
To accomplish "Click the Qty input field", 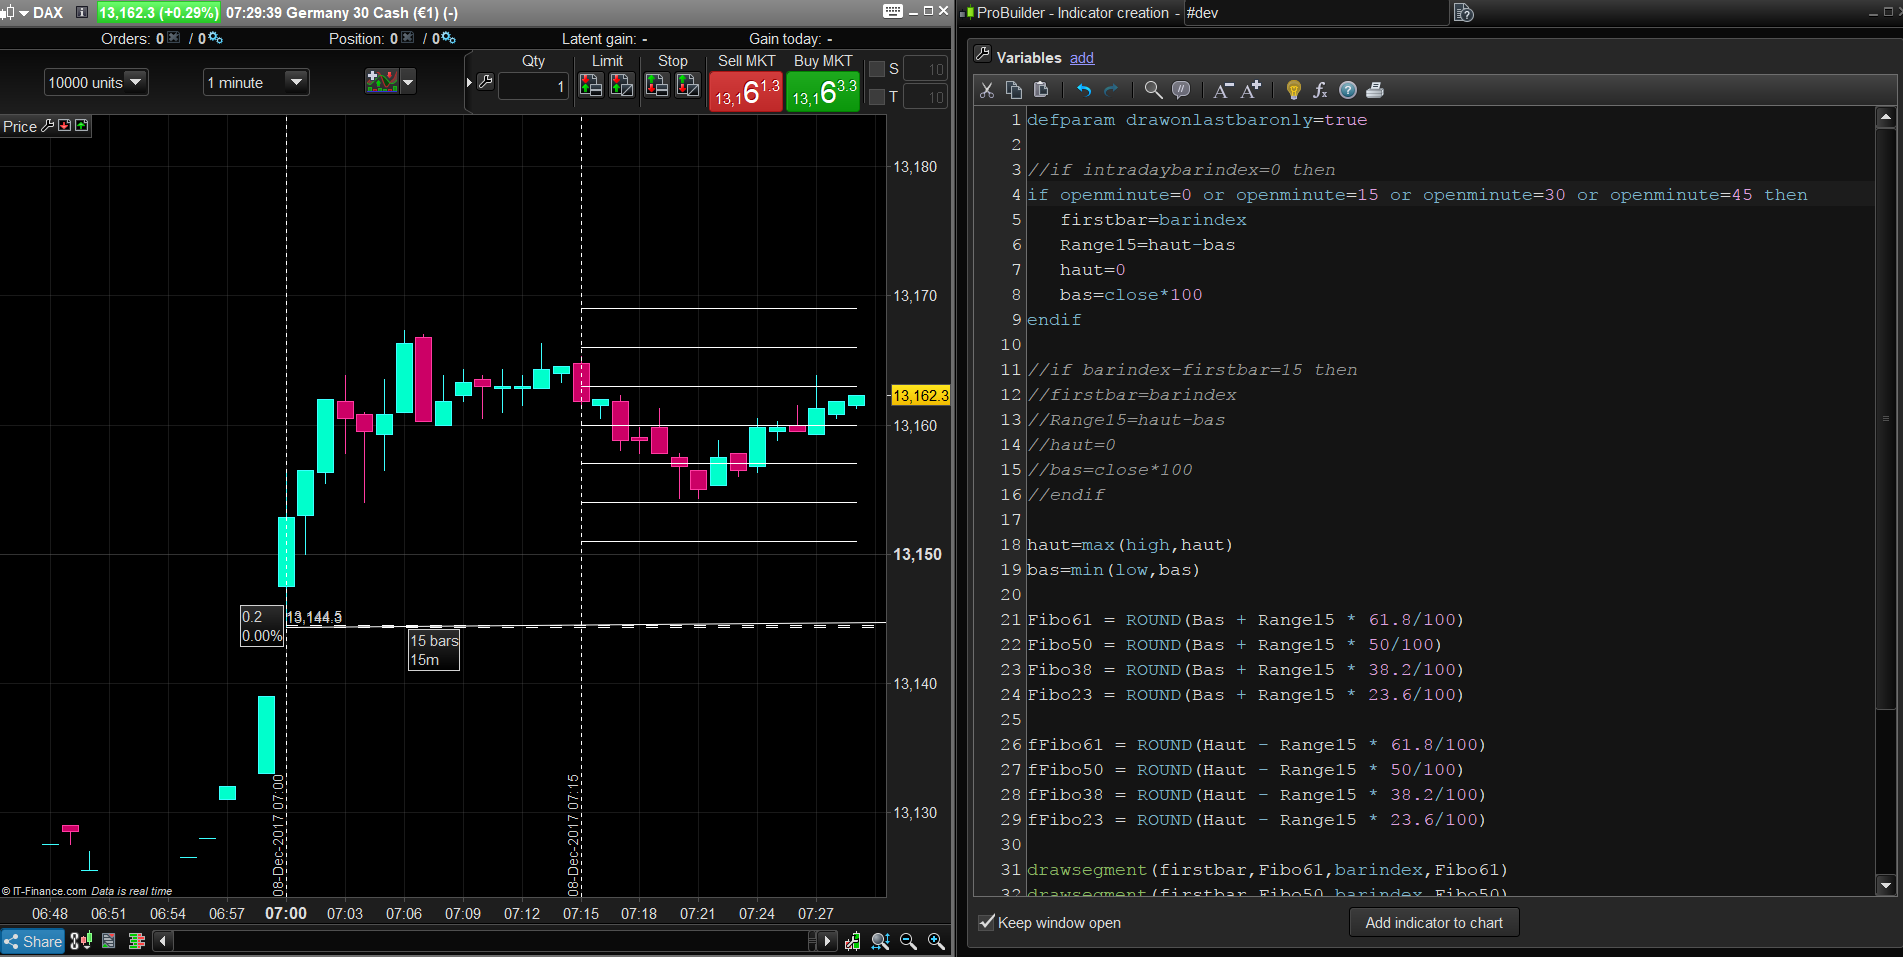I will point(533,87).
